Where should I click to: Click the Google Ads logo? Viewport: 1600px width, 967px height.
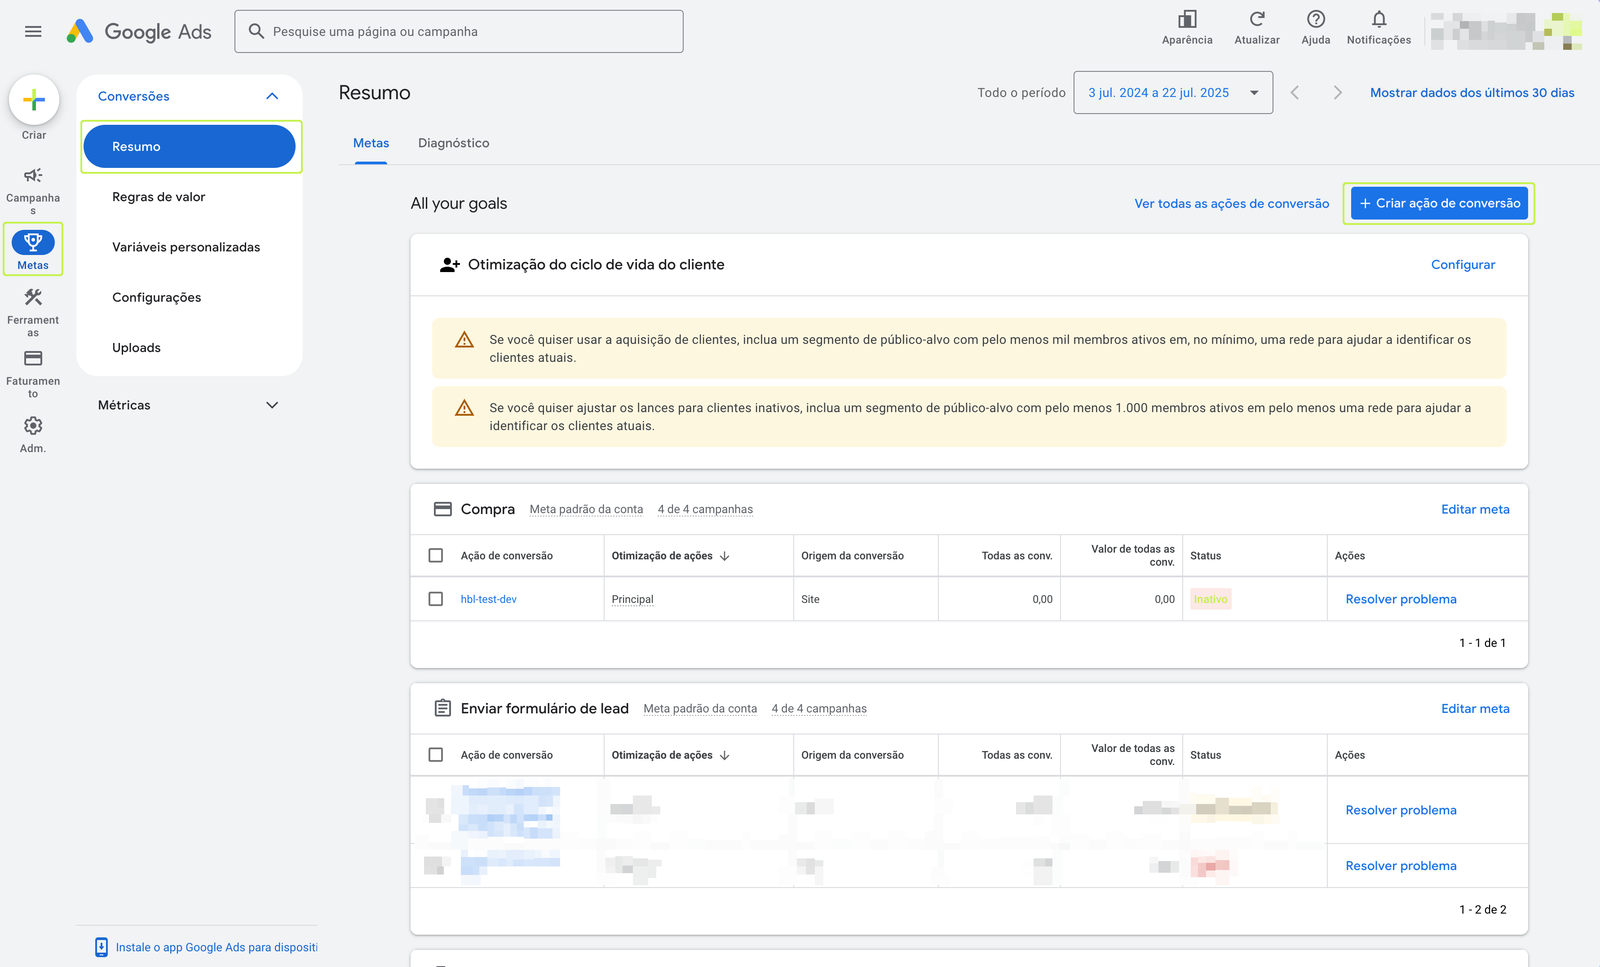(139, 32)
